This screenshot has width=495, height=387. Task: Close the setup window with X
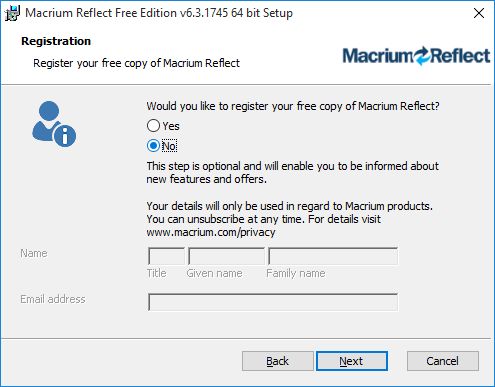pos(479,13)
